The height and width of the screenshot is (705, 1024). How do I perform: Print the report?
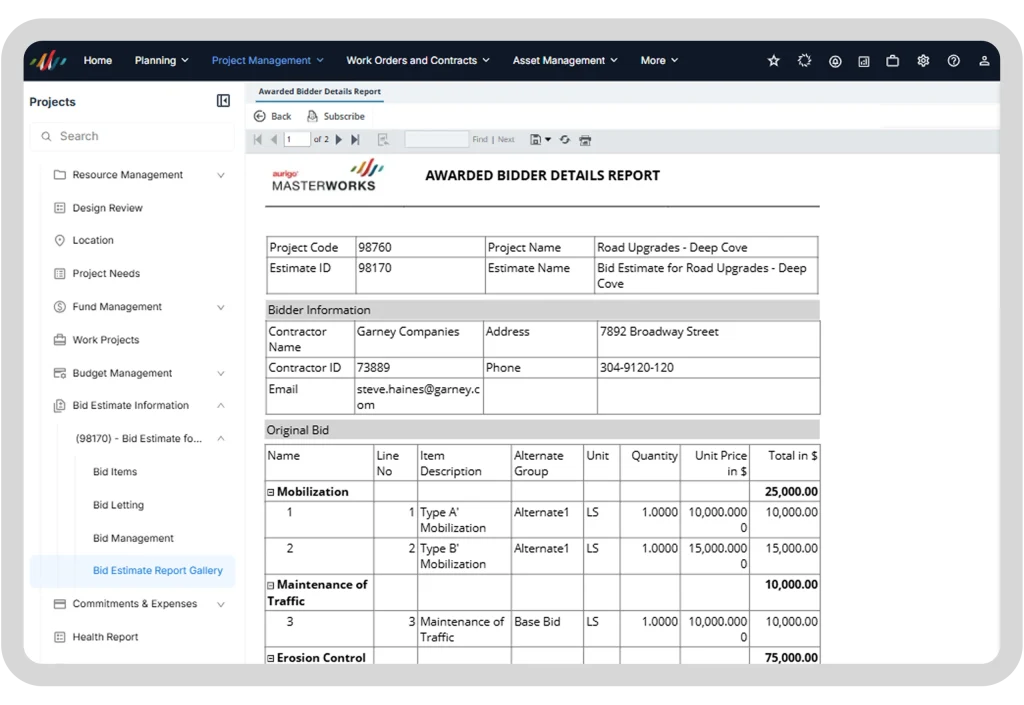[585, 140]
